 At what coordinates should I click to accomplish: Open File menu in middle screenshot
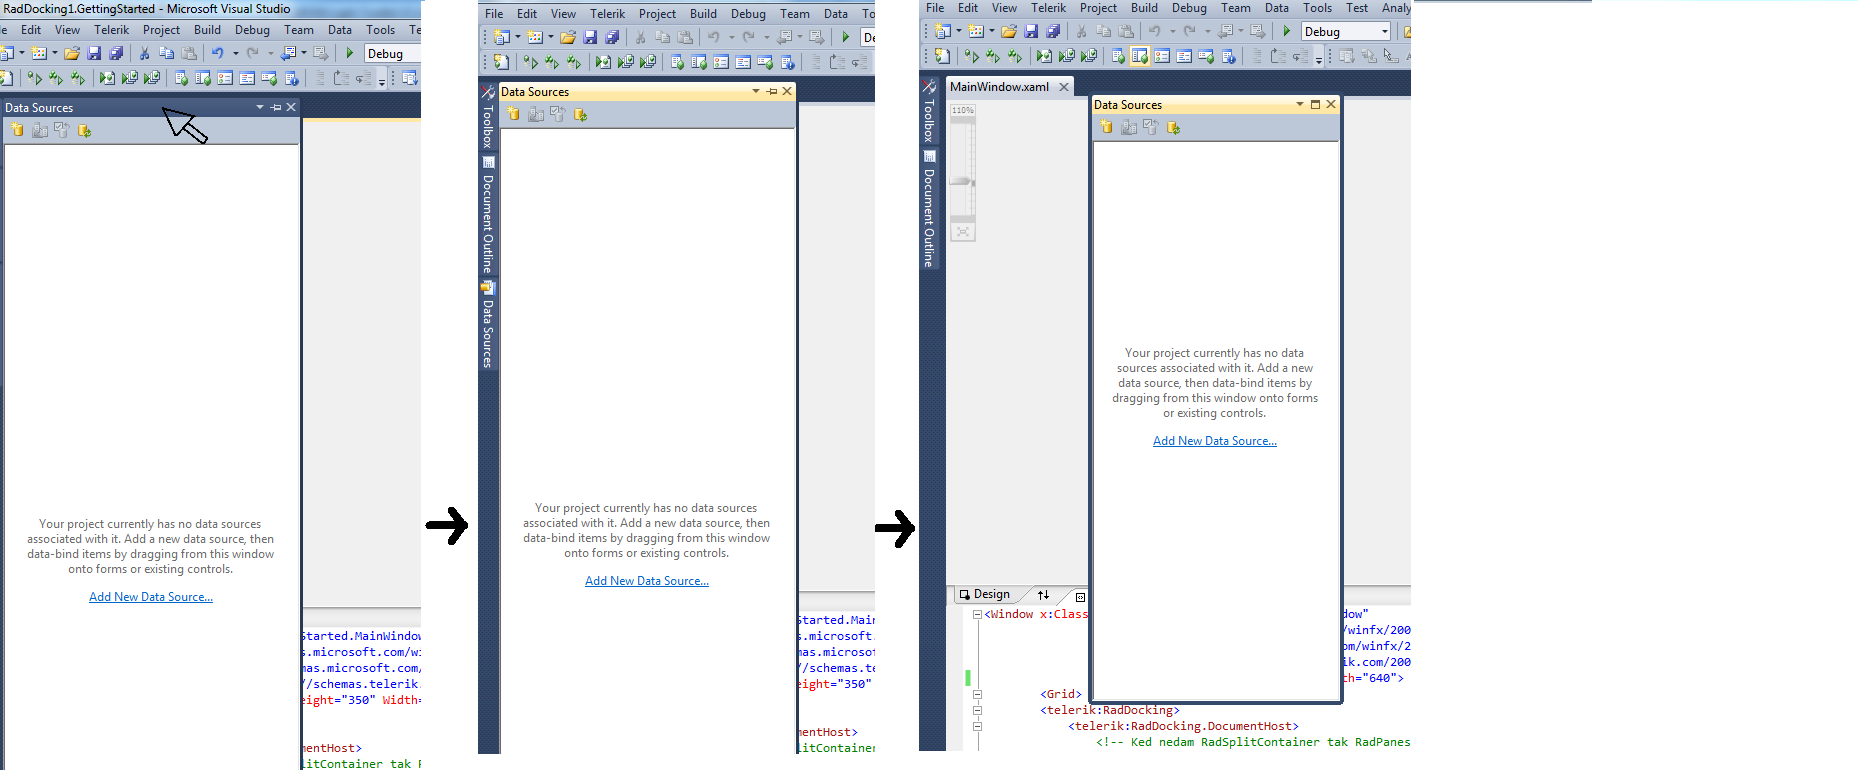click(494, 14)
